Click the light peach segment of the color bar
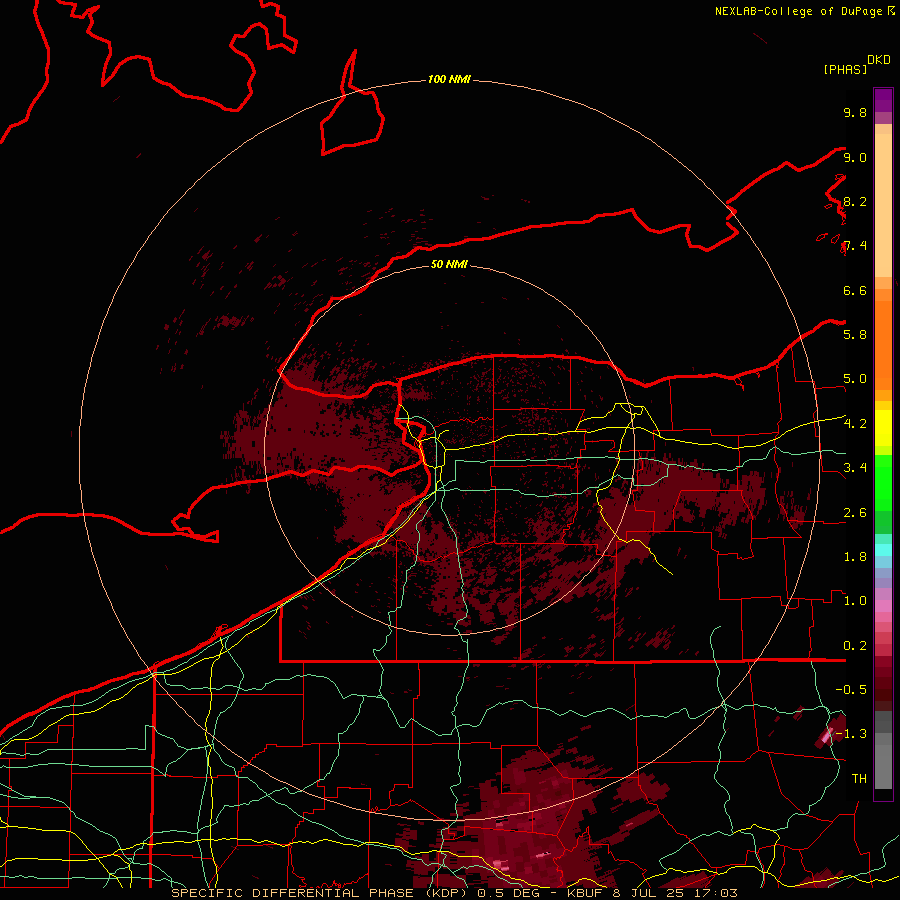The height and width of the screenshot is (900, 900). pos(883,205)
